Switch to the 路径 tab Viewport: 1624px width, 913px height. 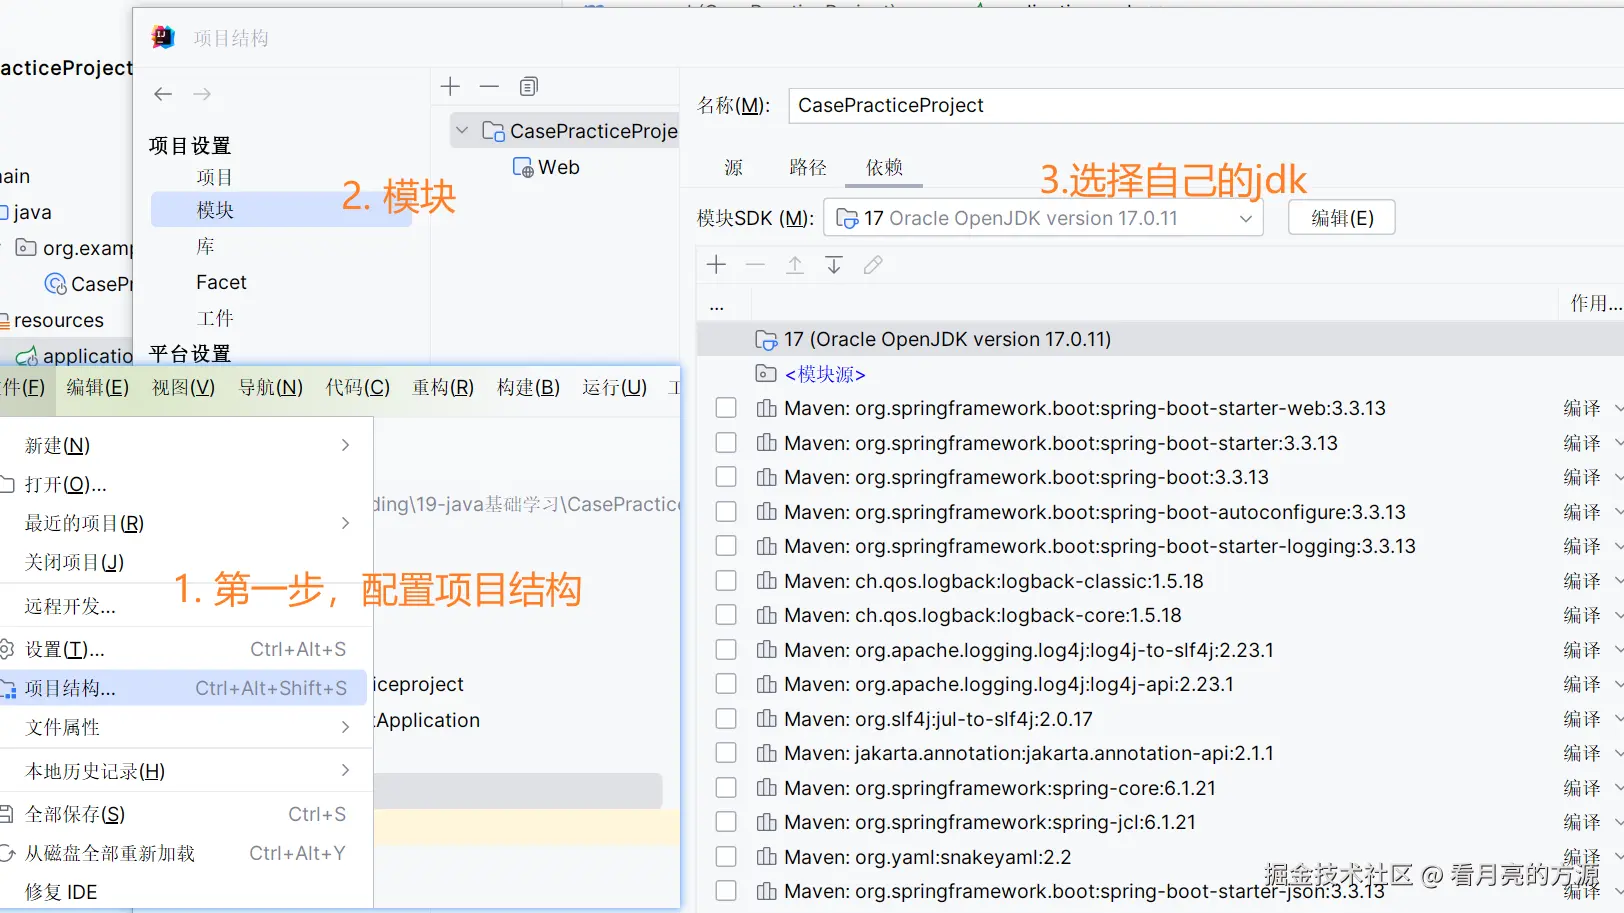pos(808,168)
